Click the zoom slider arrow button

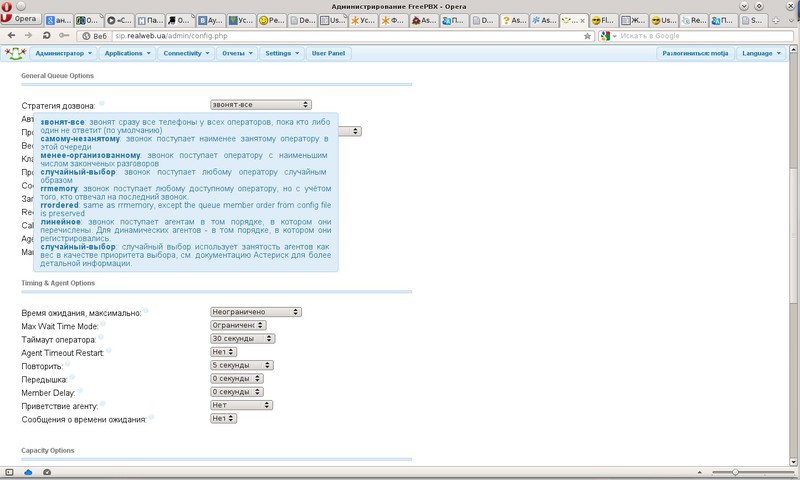[699, 472]
